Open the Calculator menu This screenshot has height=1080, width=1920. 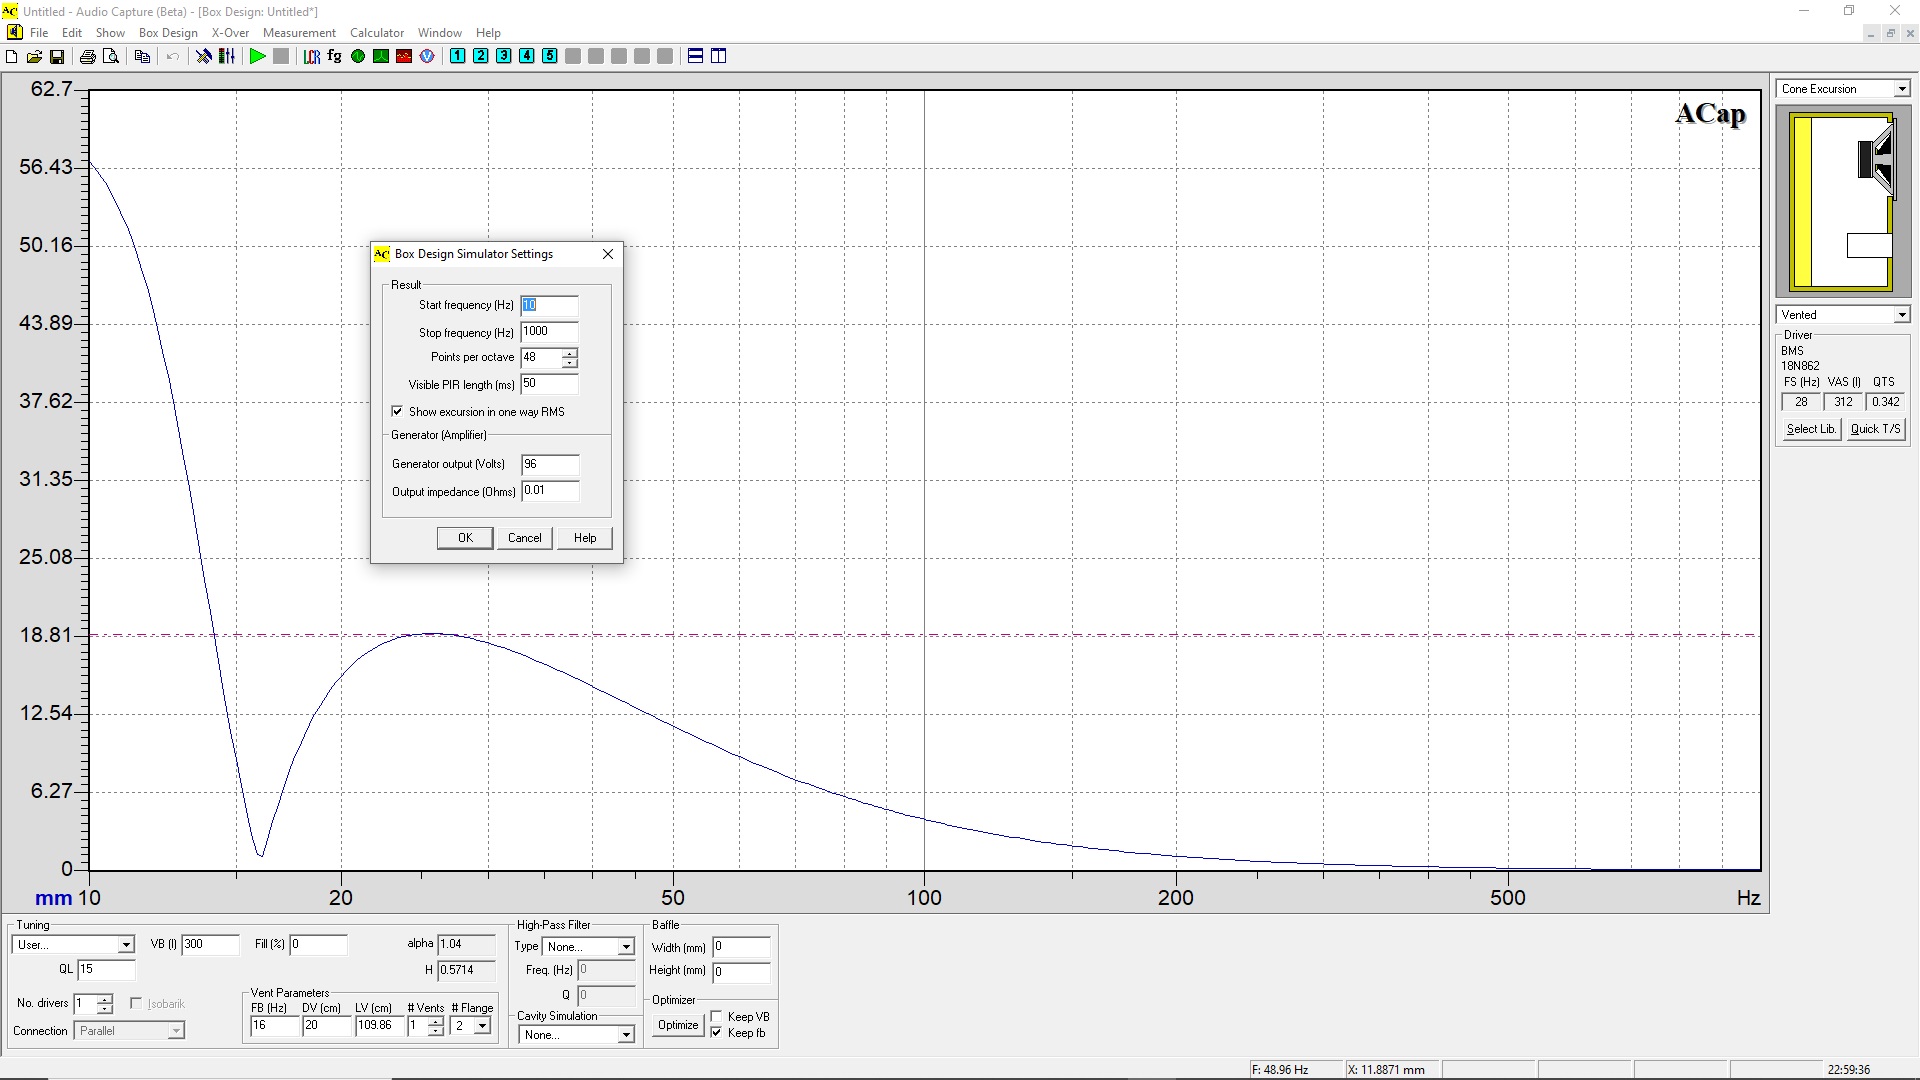click(x=377, y=33)
